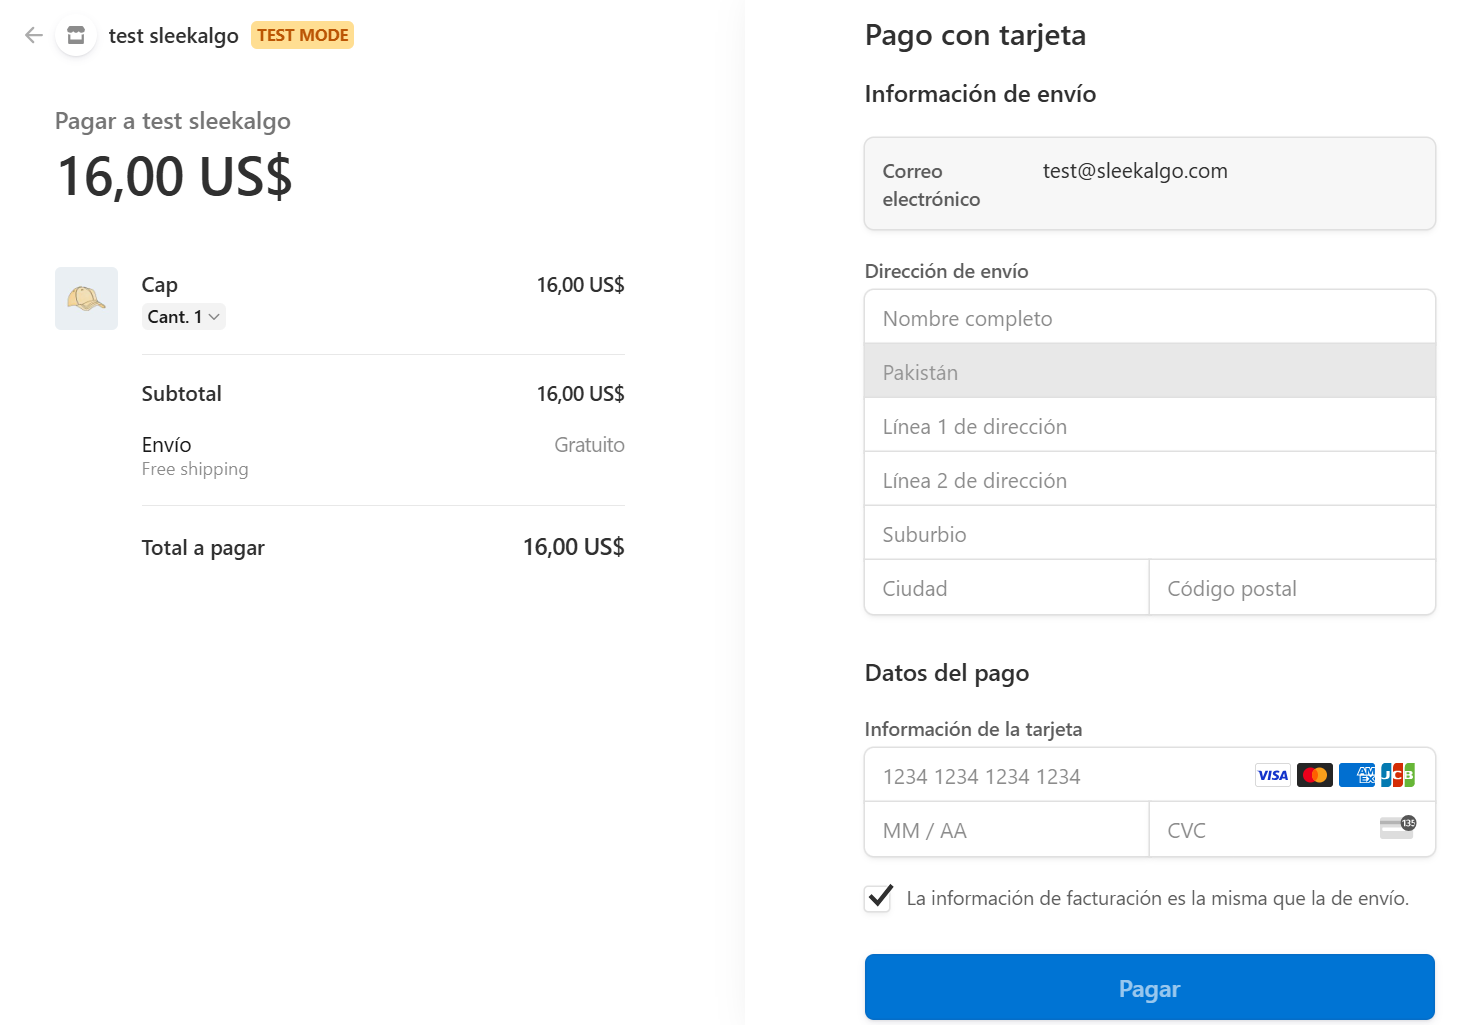Viewport: 1461px width, 1025px height.
Task: Click the American Express icon
Action: click(x=1357, y=775)
